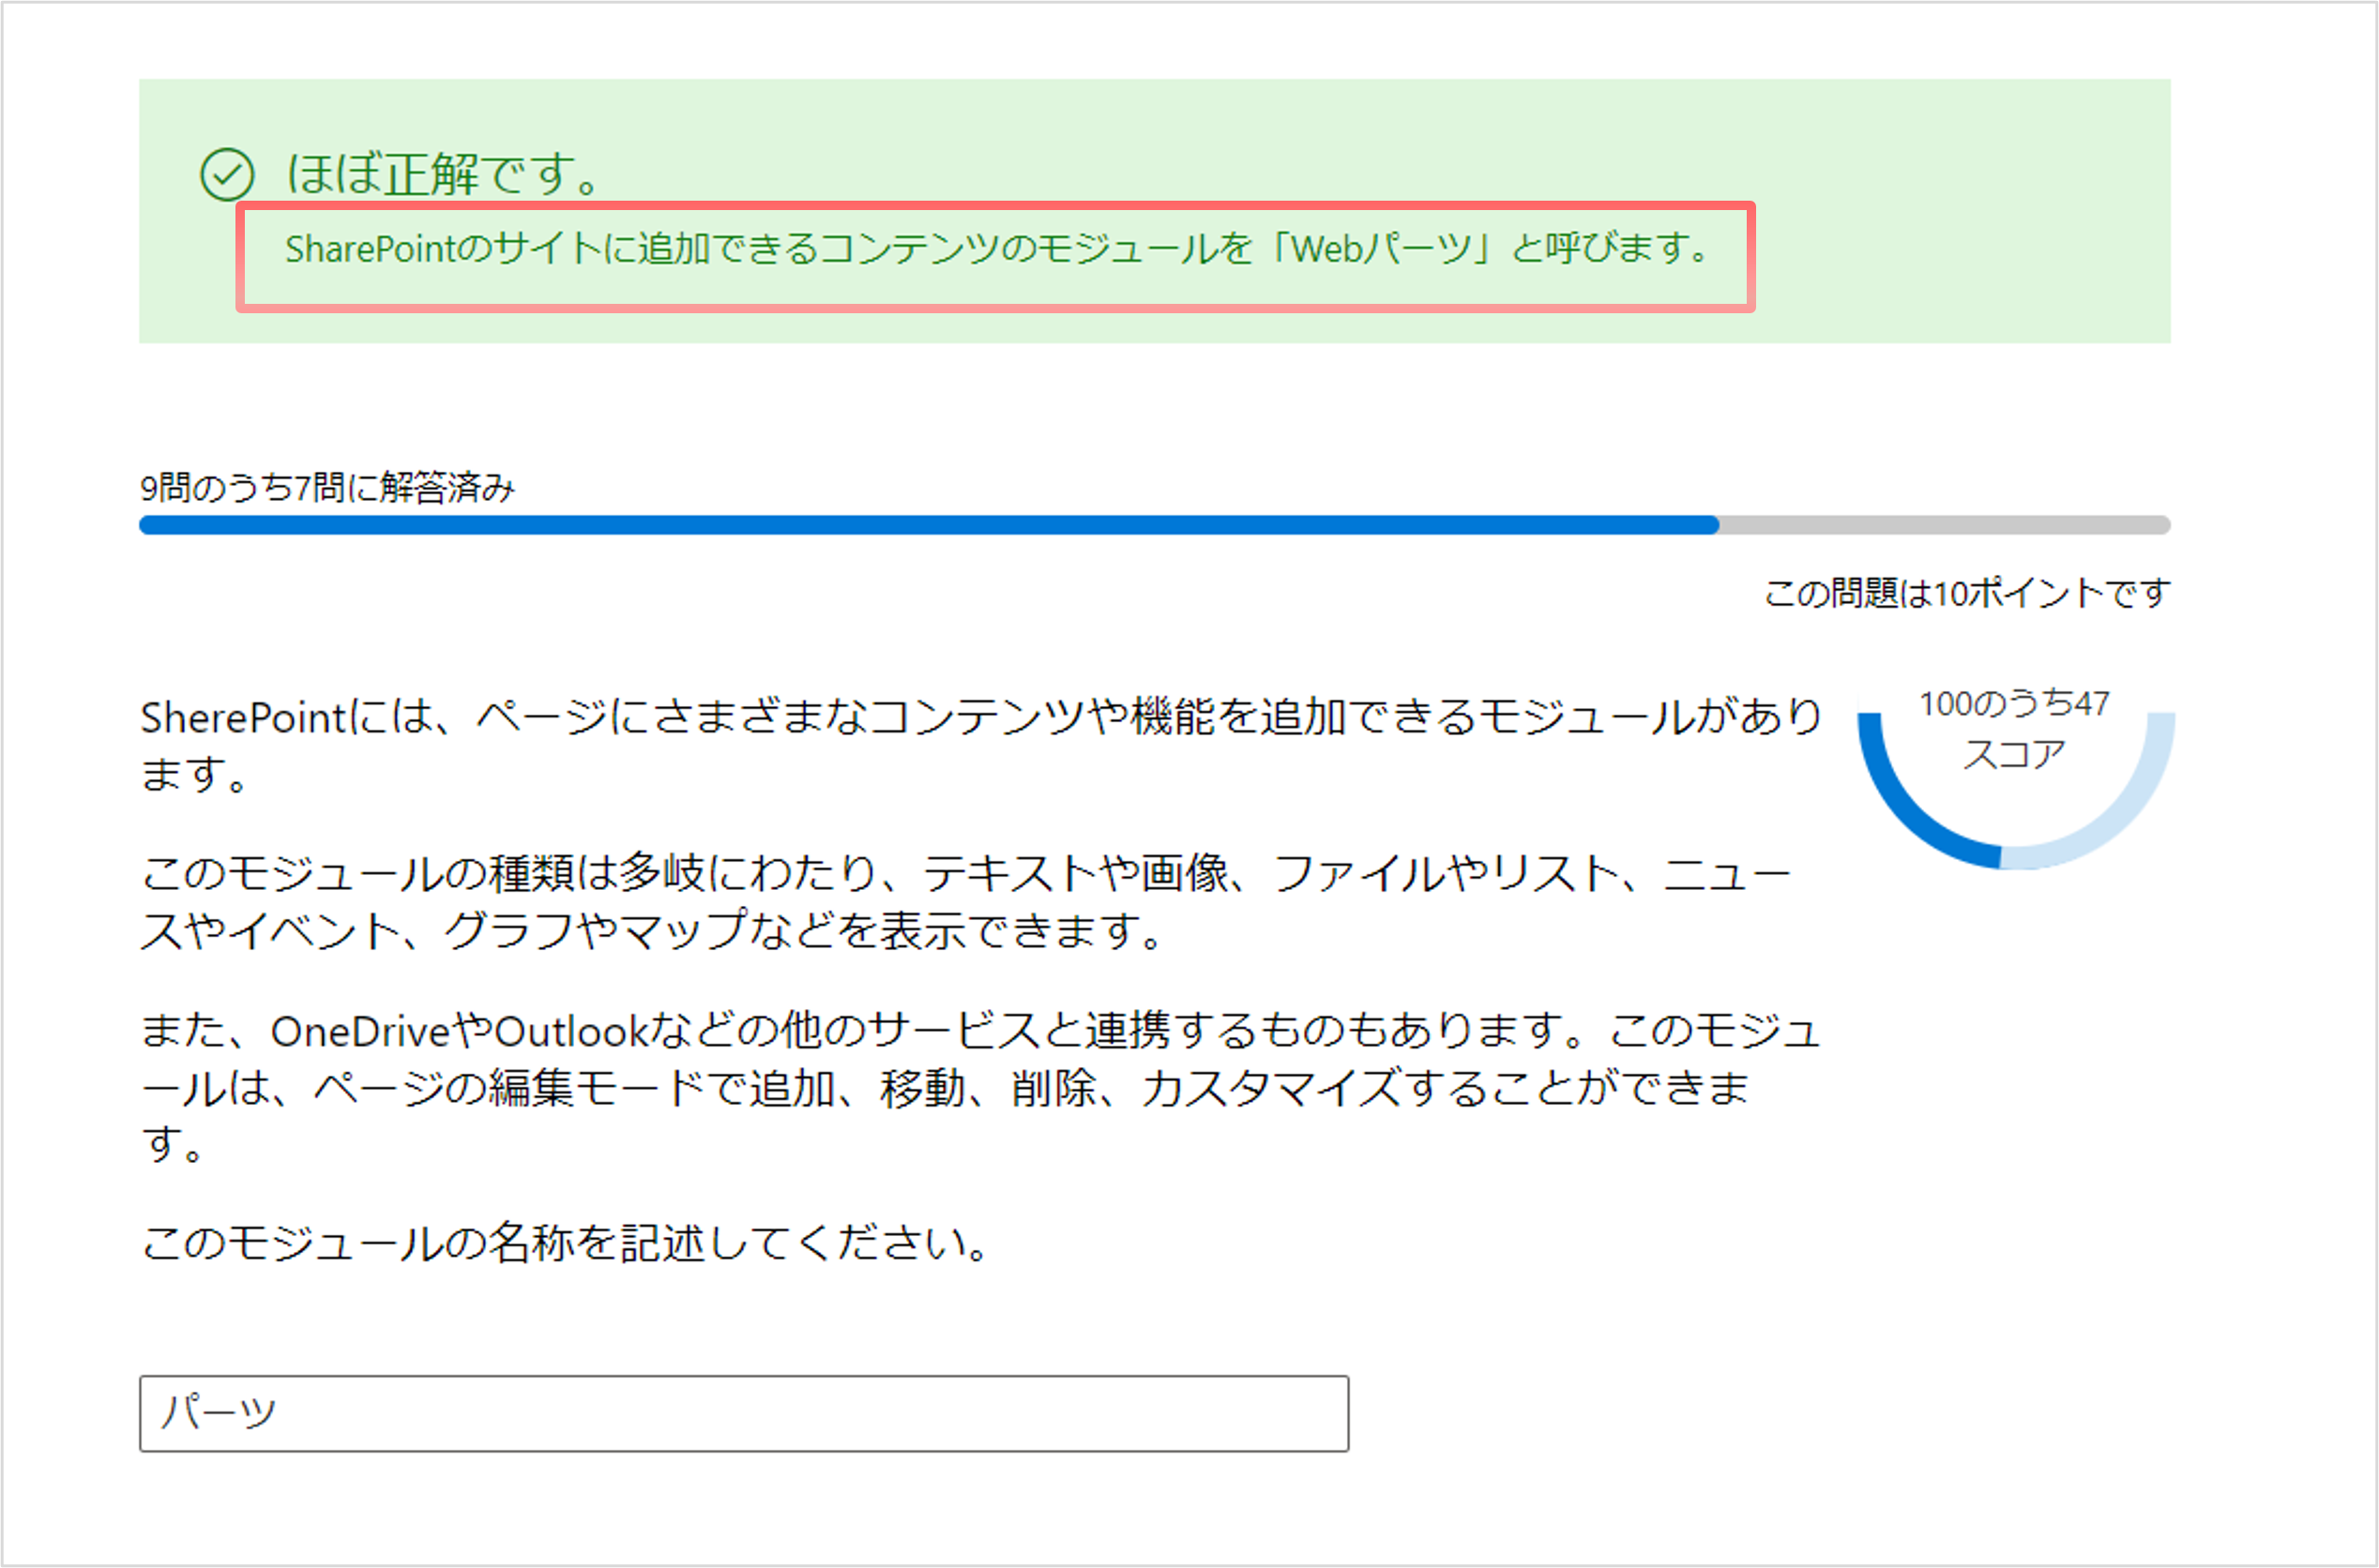Screen dimensions: 2379x1568
Task: Click the 9問のうち7問に解答済み progress label
Action: point(327,487)
